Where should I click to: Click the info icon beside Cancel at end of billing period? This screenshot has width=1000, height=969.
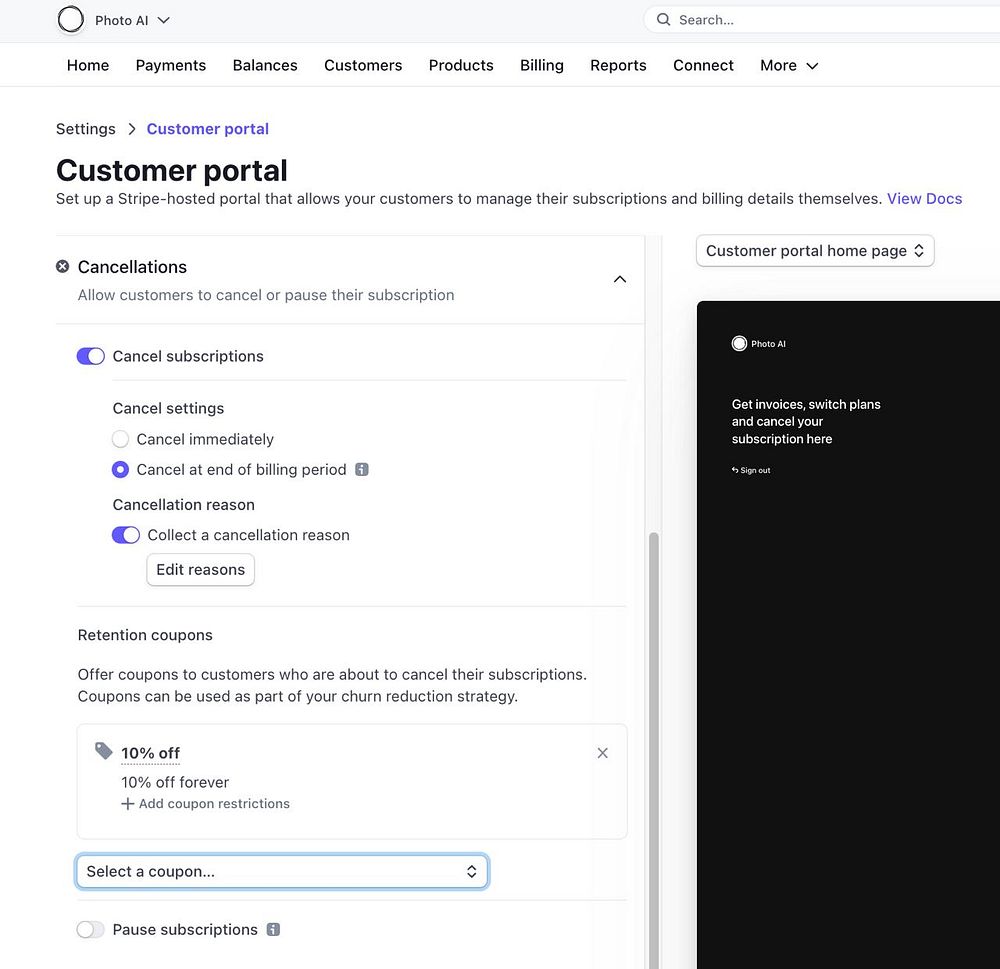(362, 469)
